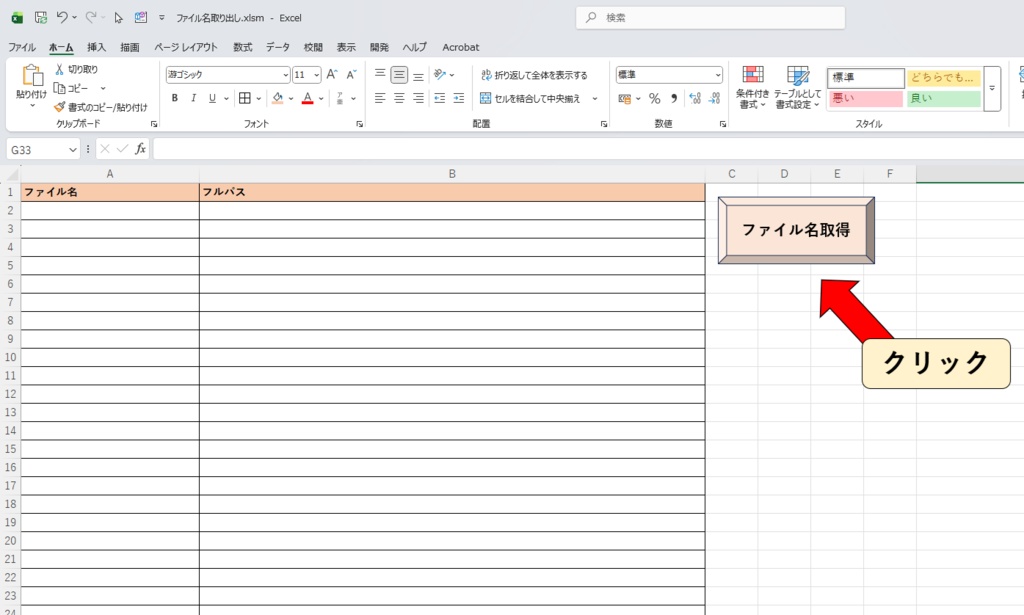Expand the cell styles gallery
This screenshot has height=615, width=1024.
coord(992,89)
